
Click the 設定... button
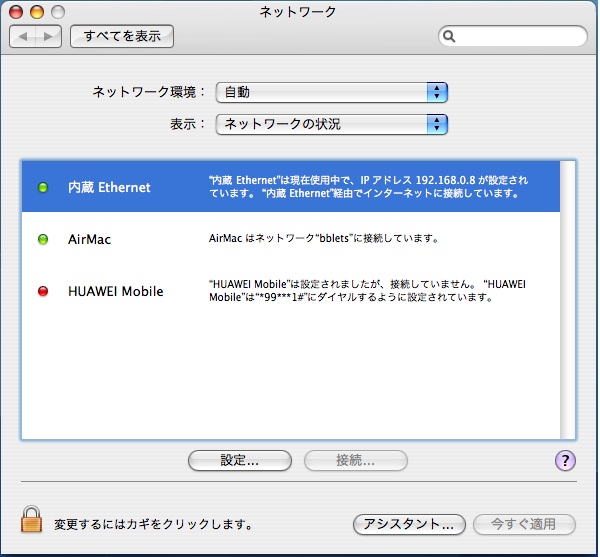240,460
